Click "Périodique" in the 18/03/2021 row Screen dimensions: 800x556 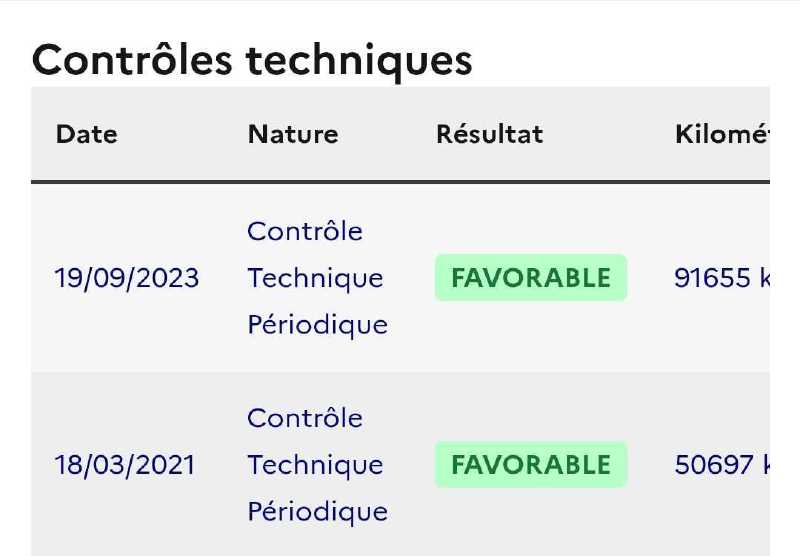(x=317, y=512)
